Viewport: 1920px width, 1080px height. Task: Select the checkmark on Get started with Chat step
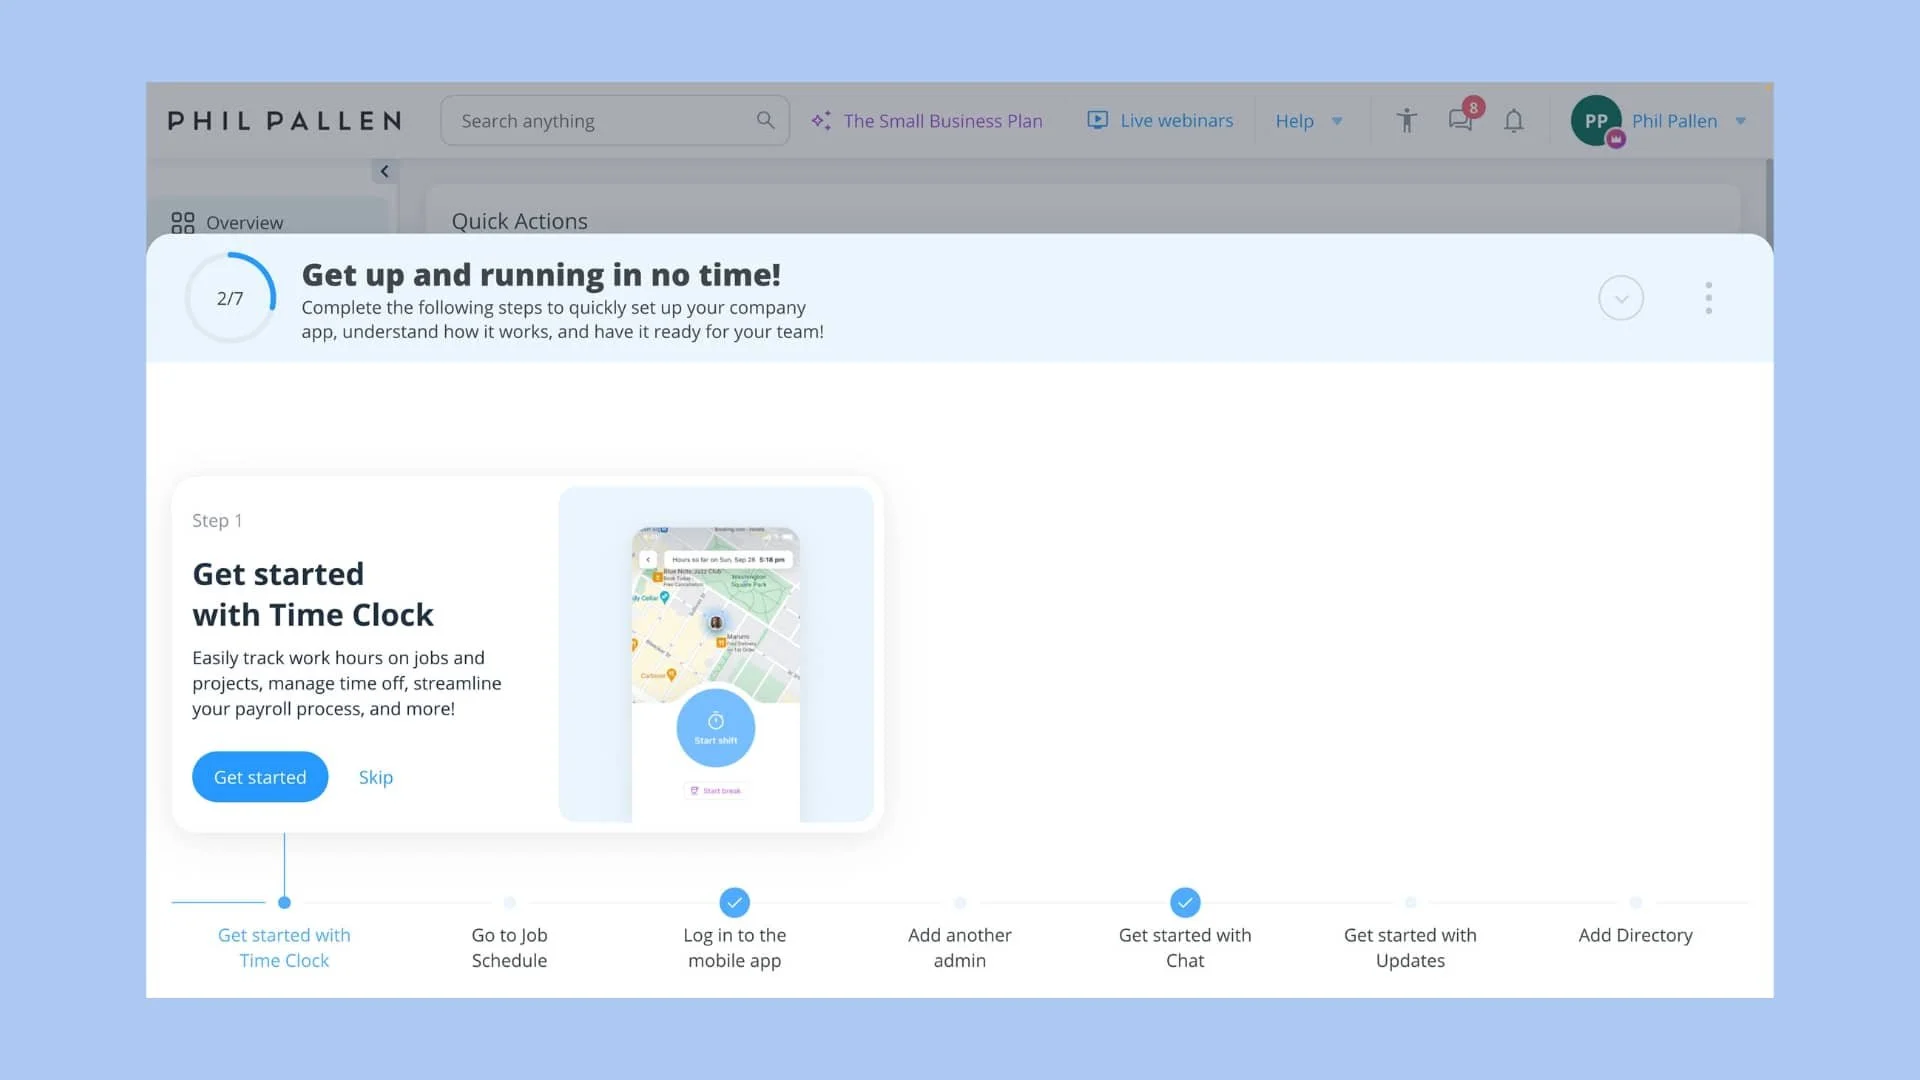coord(1184,902)
